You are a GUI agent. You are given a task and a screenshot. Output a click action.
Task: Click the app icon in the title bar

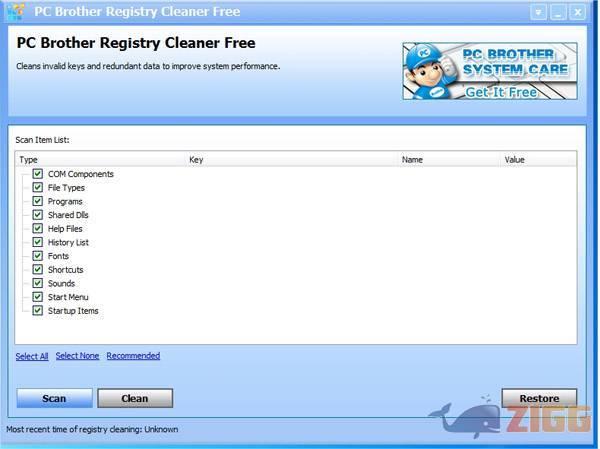pyautogui.click(x=16, y=11)
